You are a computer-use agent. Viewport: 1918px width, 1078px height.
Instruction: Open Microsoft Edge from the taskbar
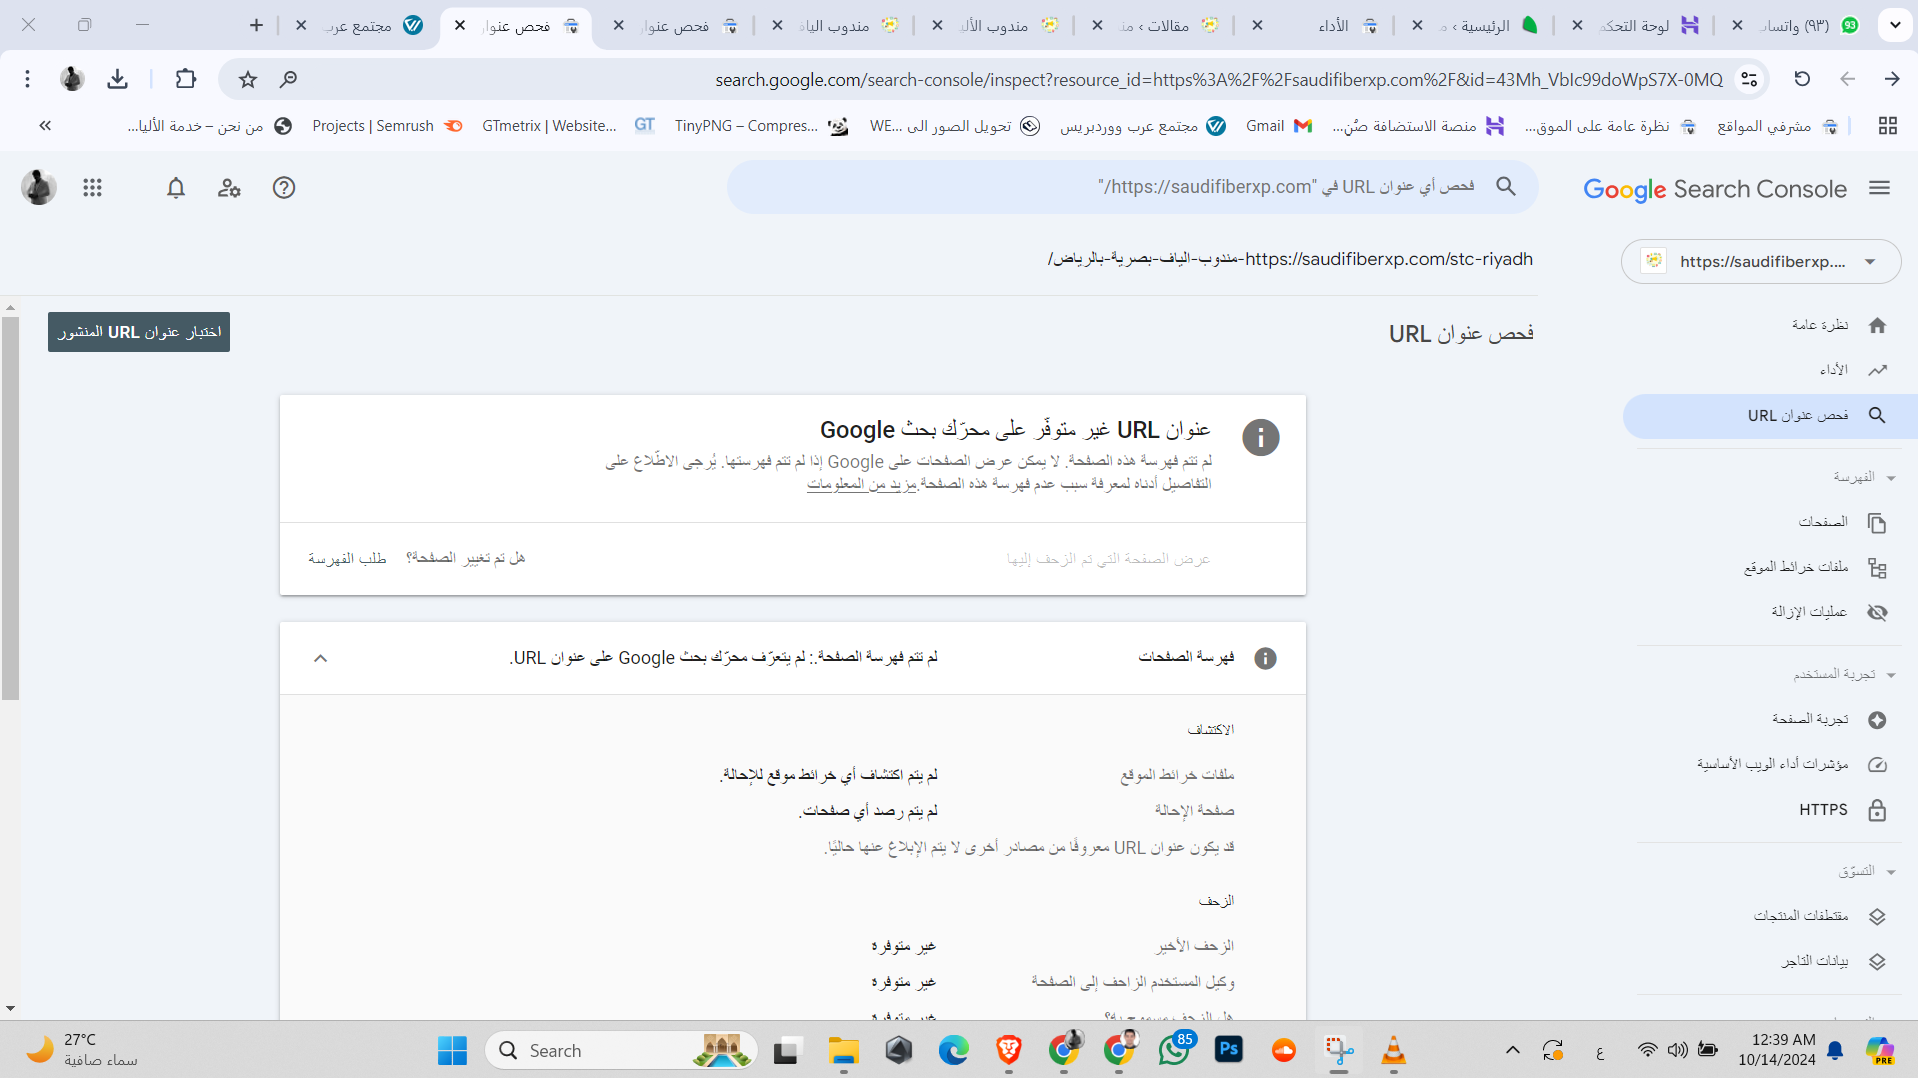(x=954, y=1050)
